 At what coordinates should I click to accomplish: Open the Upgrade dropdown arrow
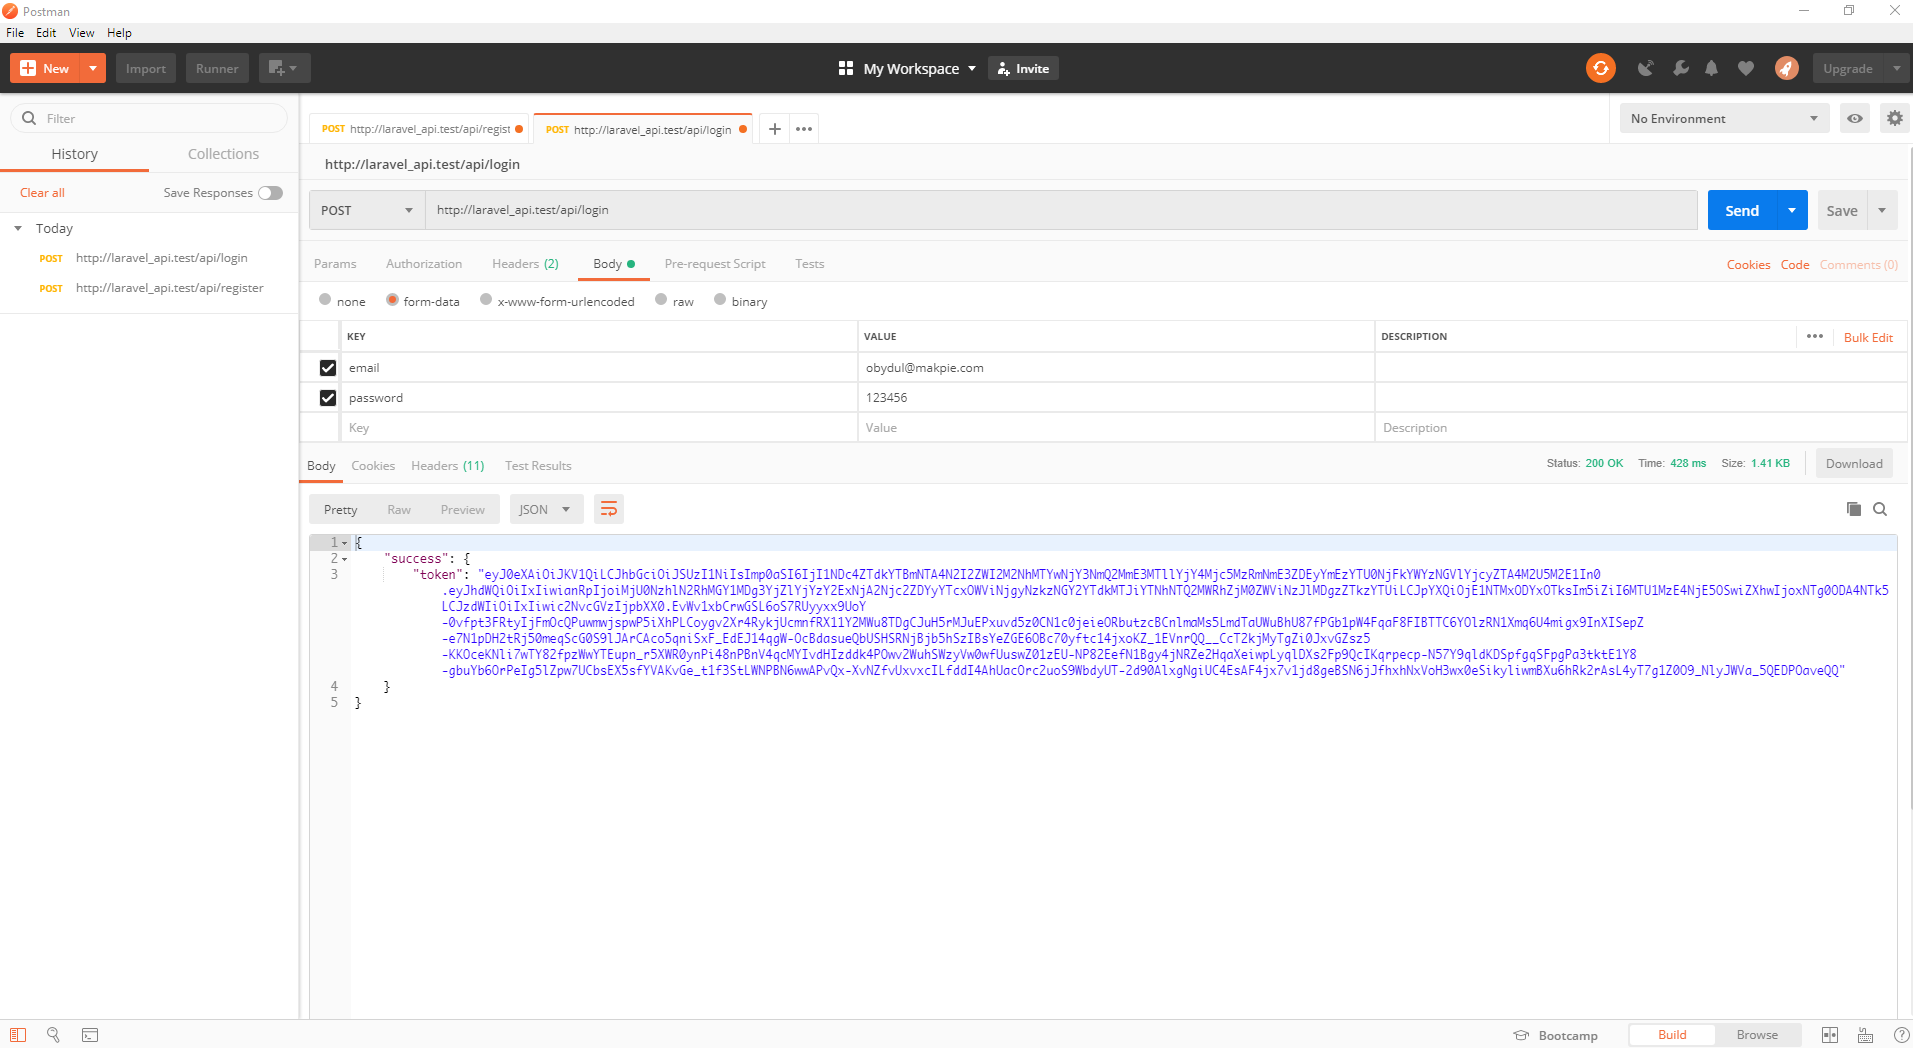1897,68
